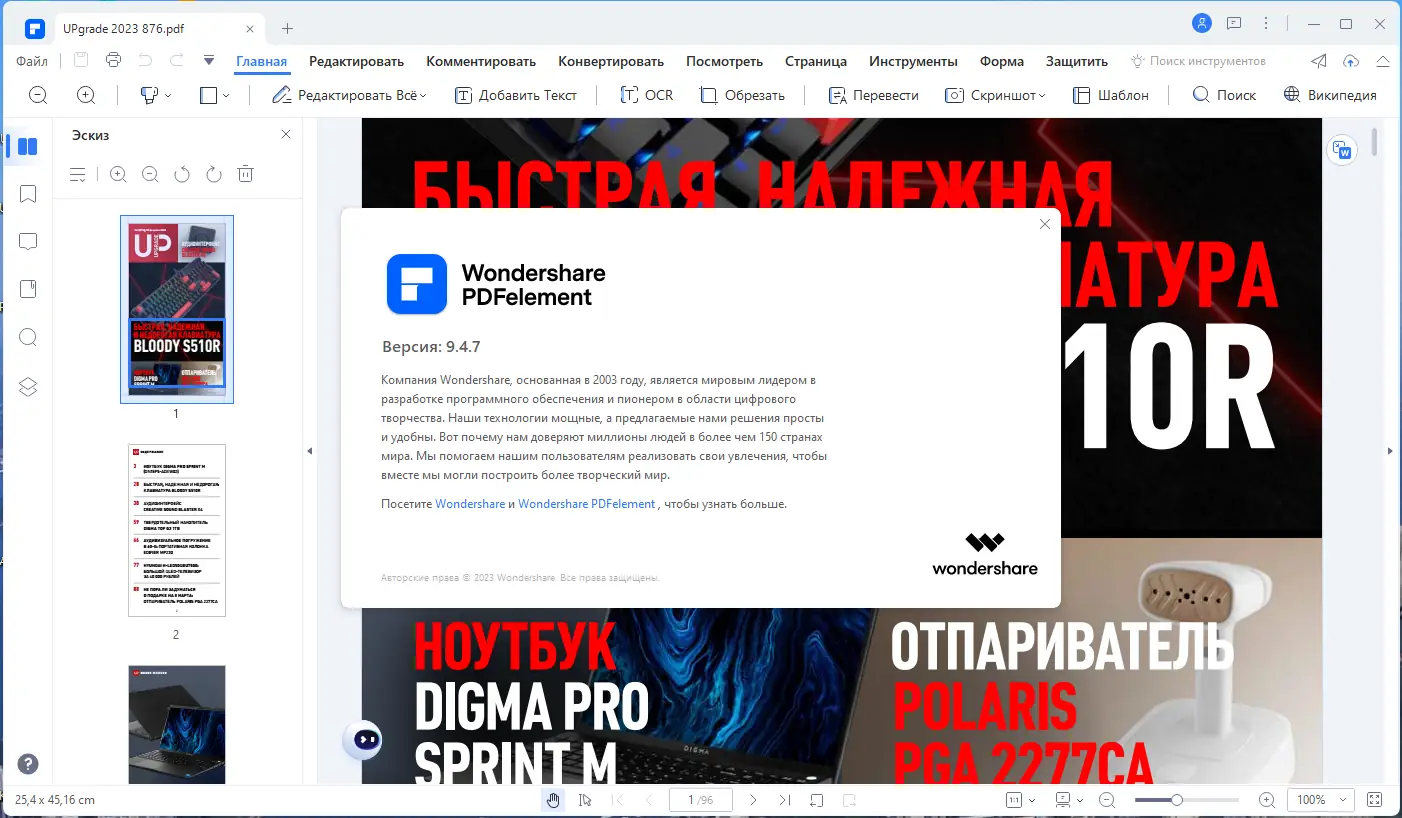
Task: Select the rectangle shape tool icon
Action: point(209,95)
